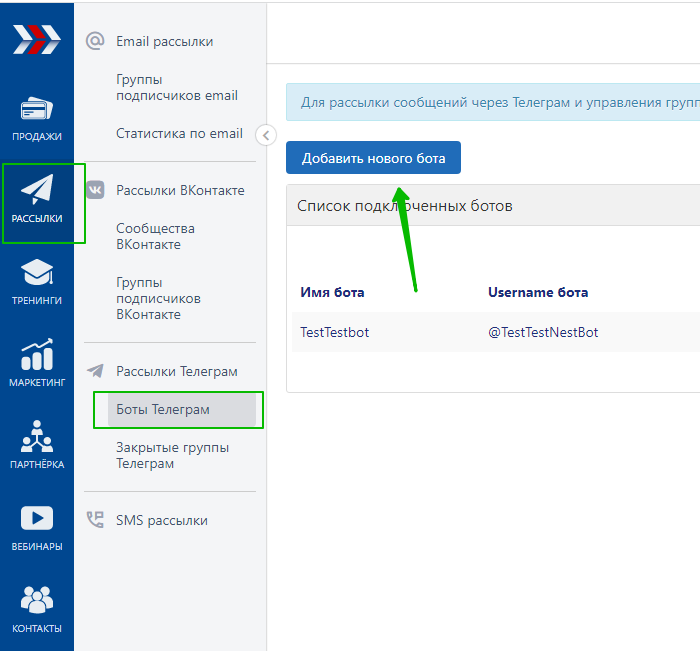Open the SMS рассылки section
This screenshot has width=700, height=651.
(161, 520)
